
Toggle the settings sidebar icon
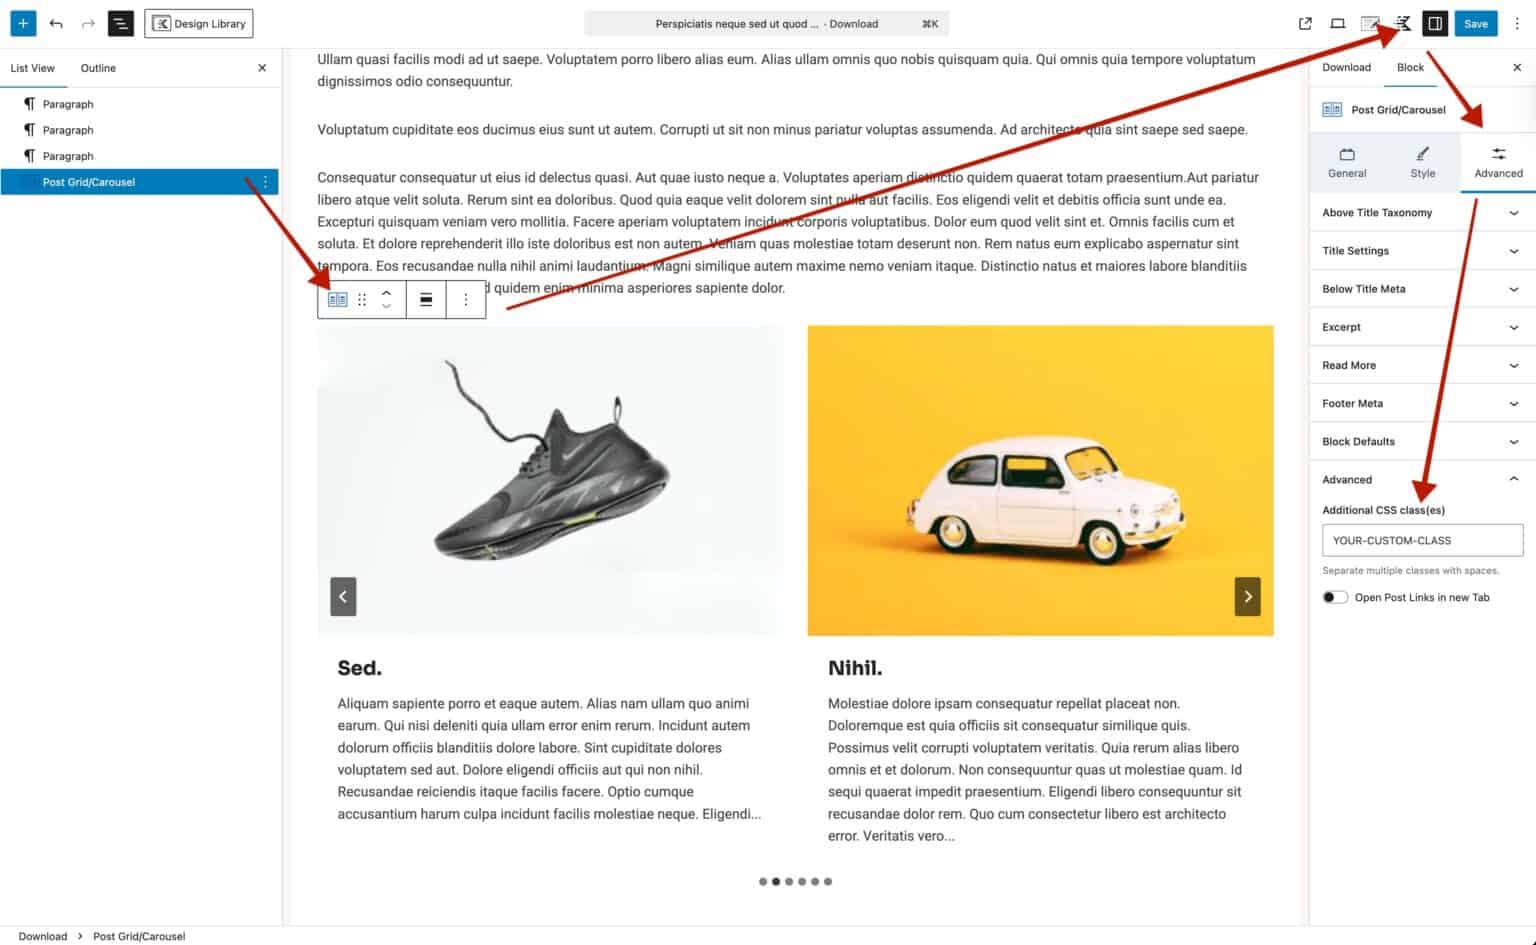click(1435, 23)
